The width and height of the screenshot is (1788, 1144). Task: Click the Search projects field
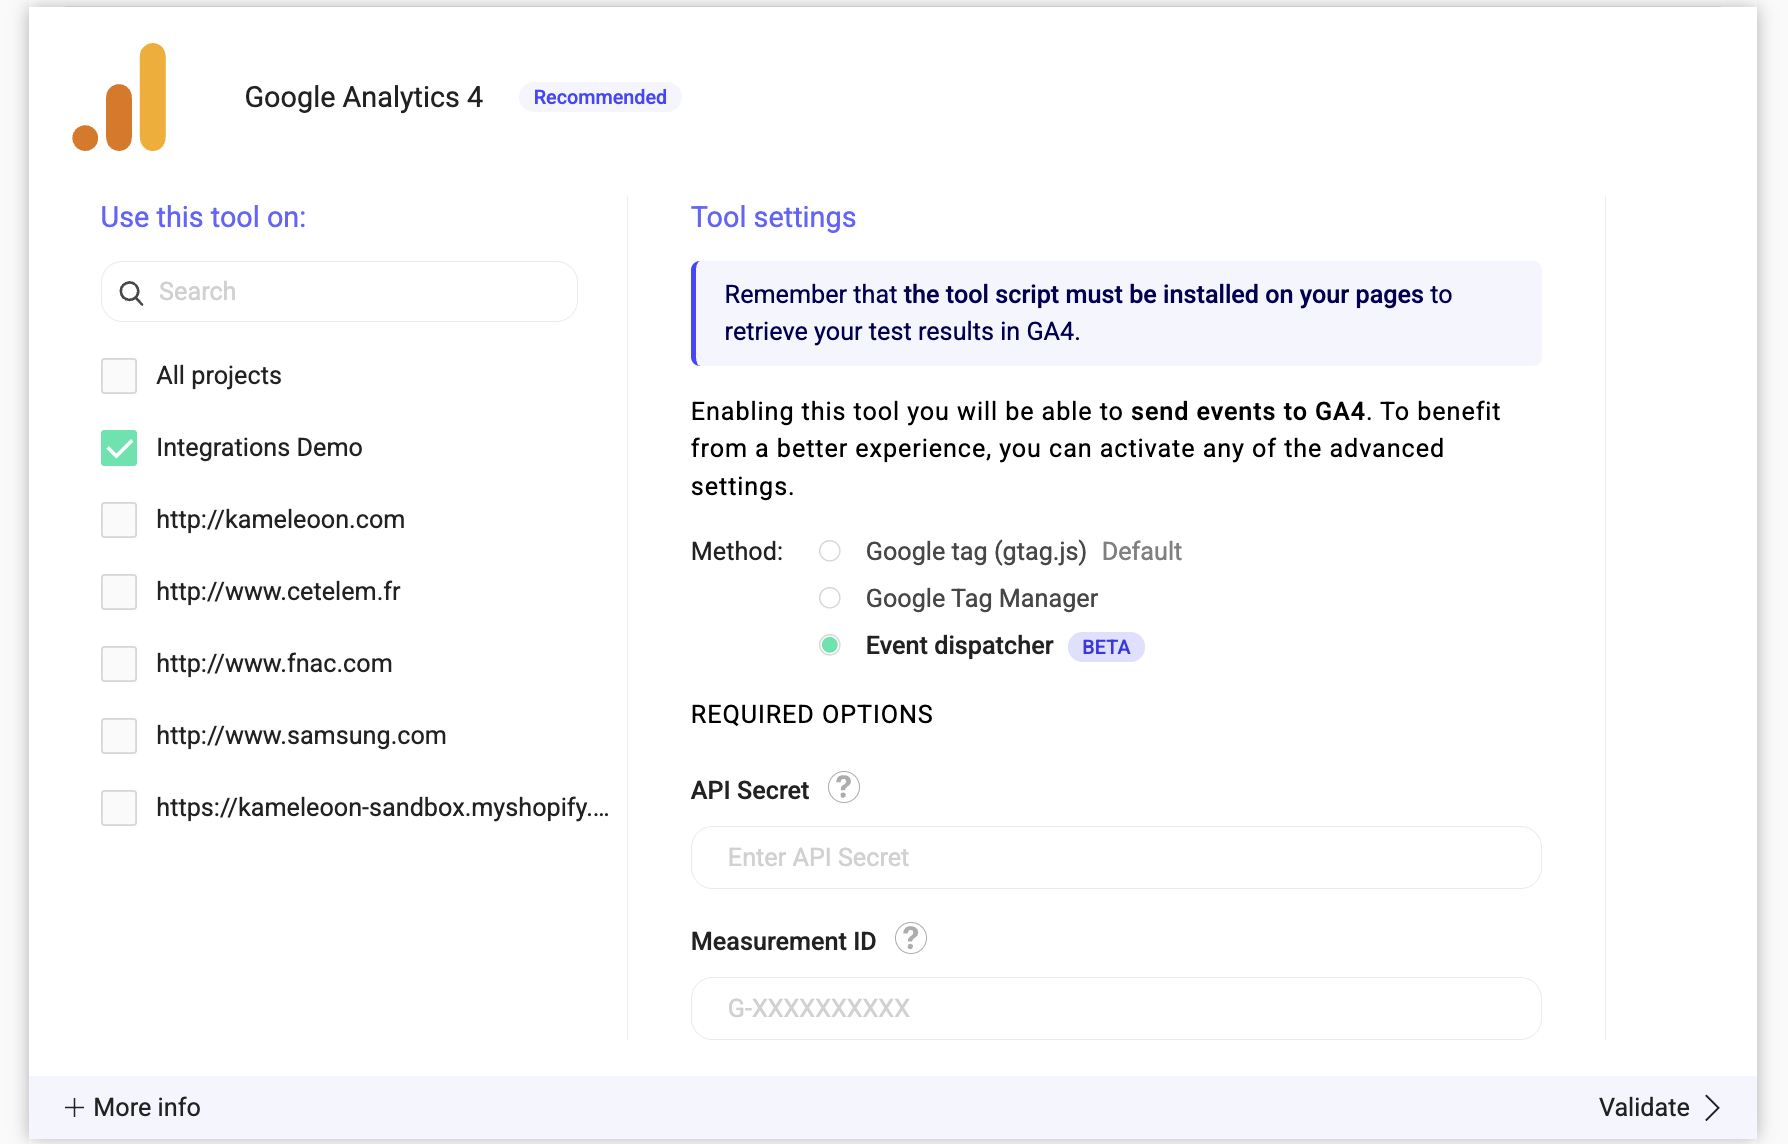pos(339,292)
